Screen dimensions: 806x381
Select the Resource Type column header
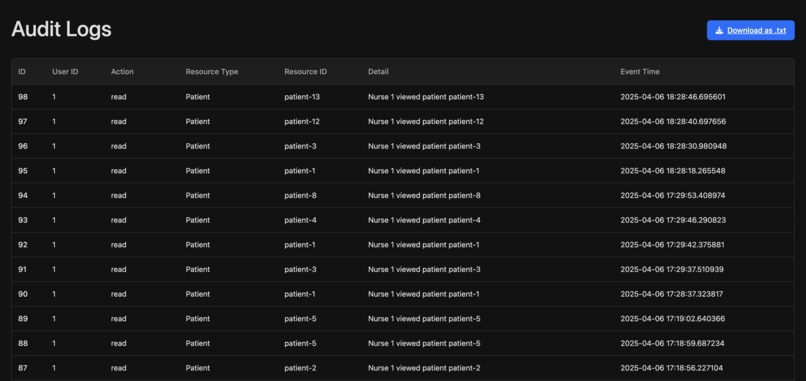click(212, 71)
